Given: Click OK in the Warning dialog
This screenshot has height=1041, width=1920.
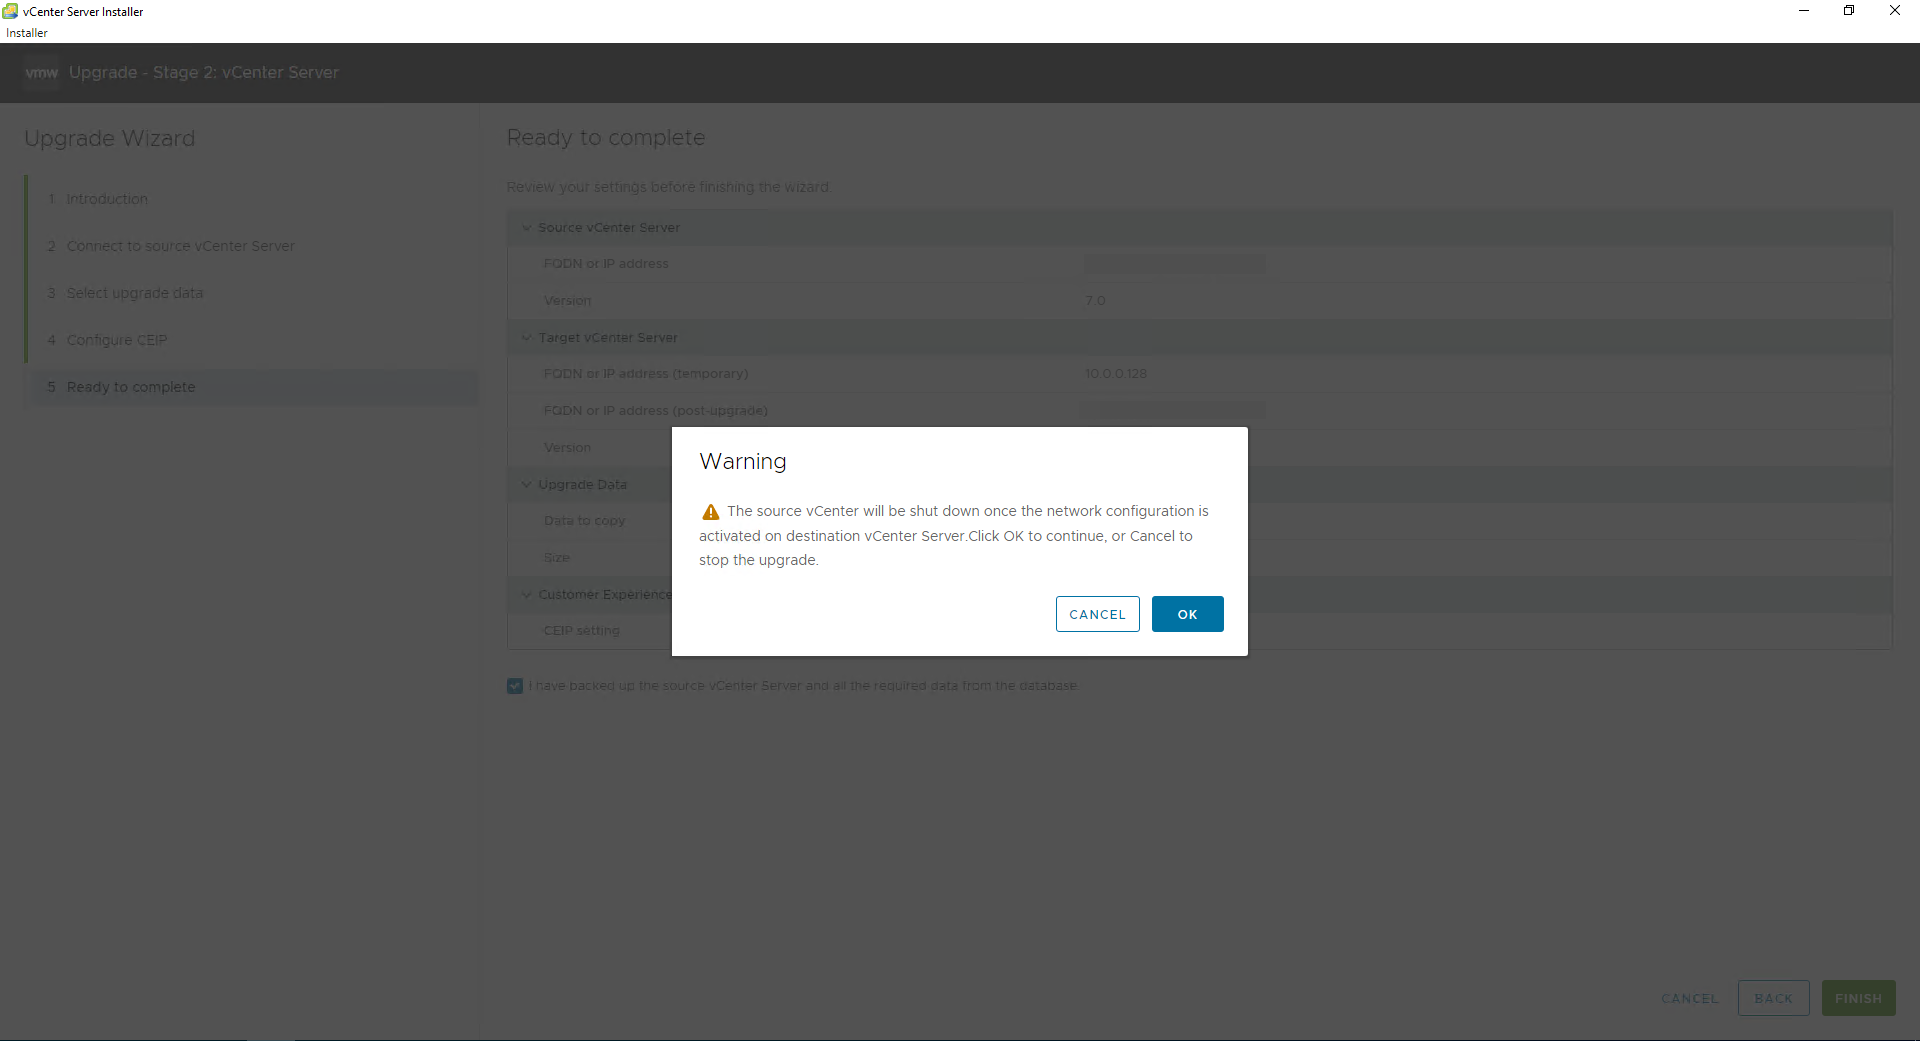Looking at the screenshot, I should pos(1187,614).
